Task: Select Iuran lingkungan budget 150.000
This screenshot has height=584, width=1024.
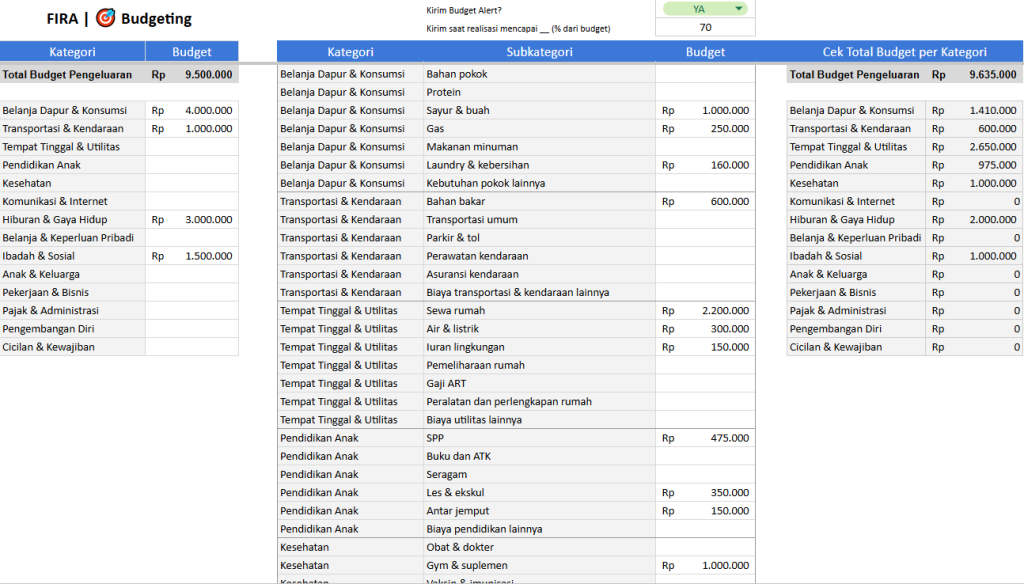Action: point(705,347)
